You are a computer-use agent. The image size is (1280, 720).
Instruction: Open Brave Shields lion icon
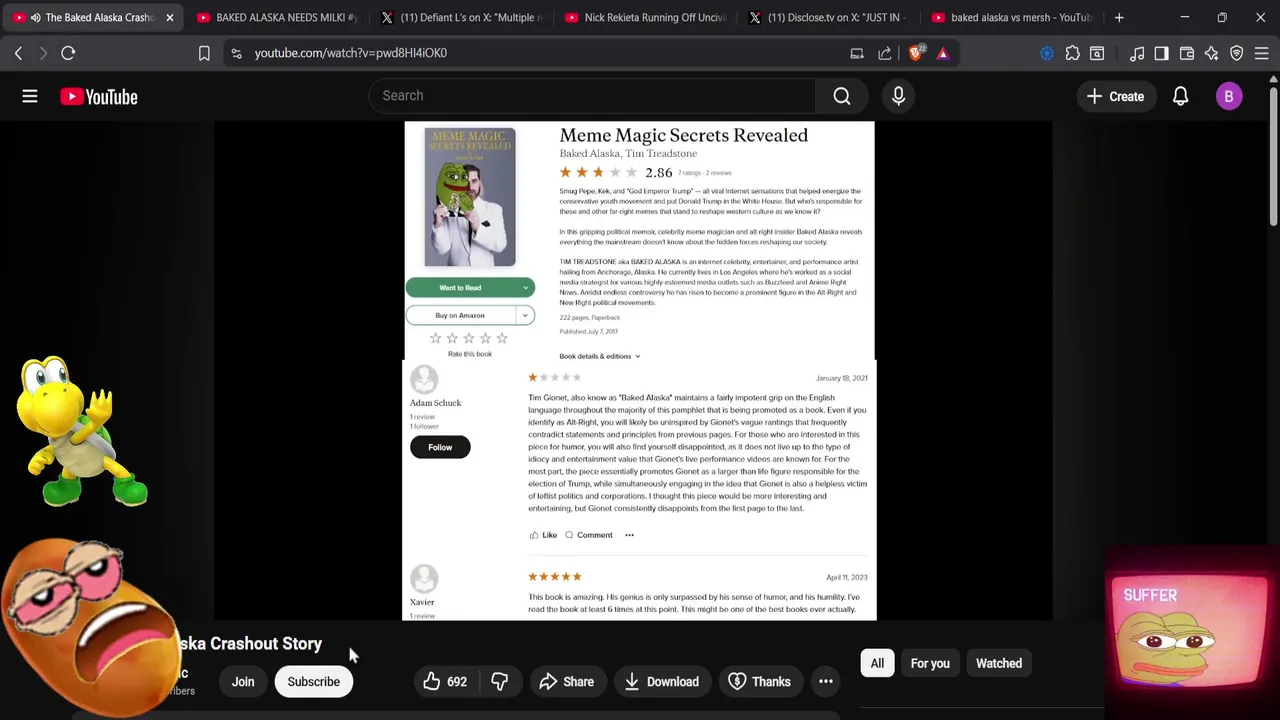(916, 53)
